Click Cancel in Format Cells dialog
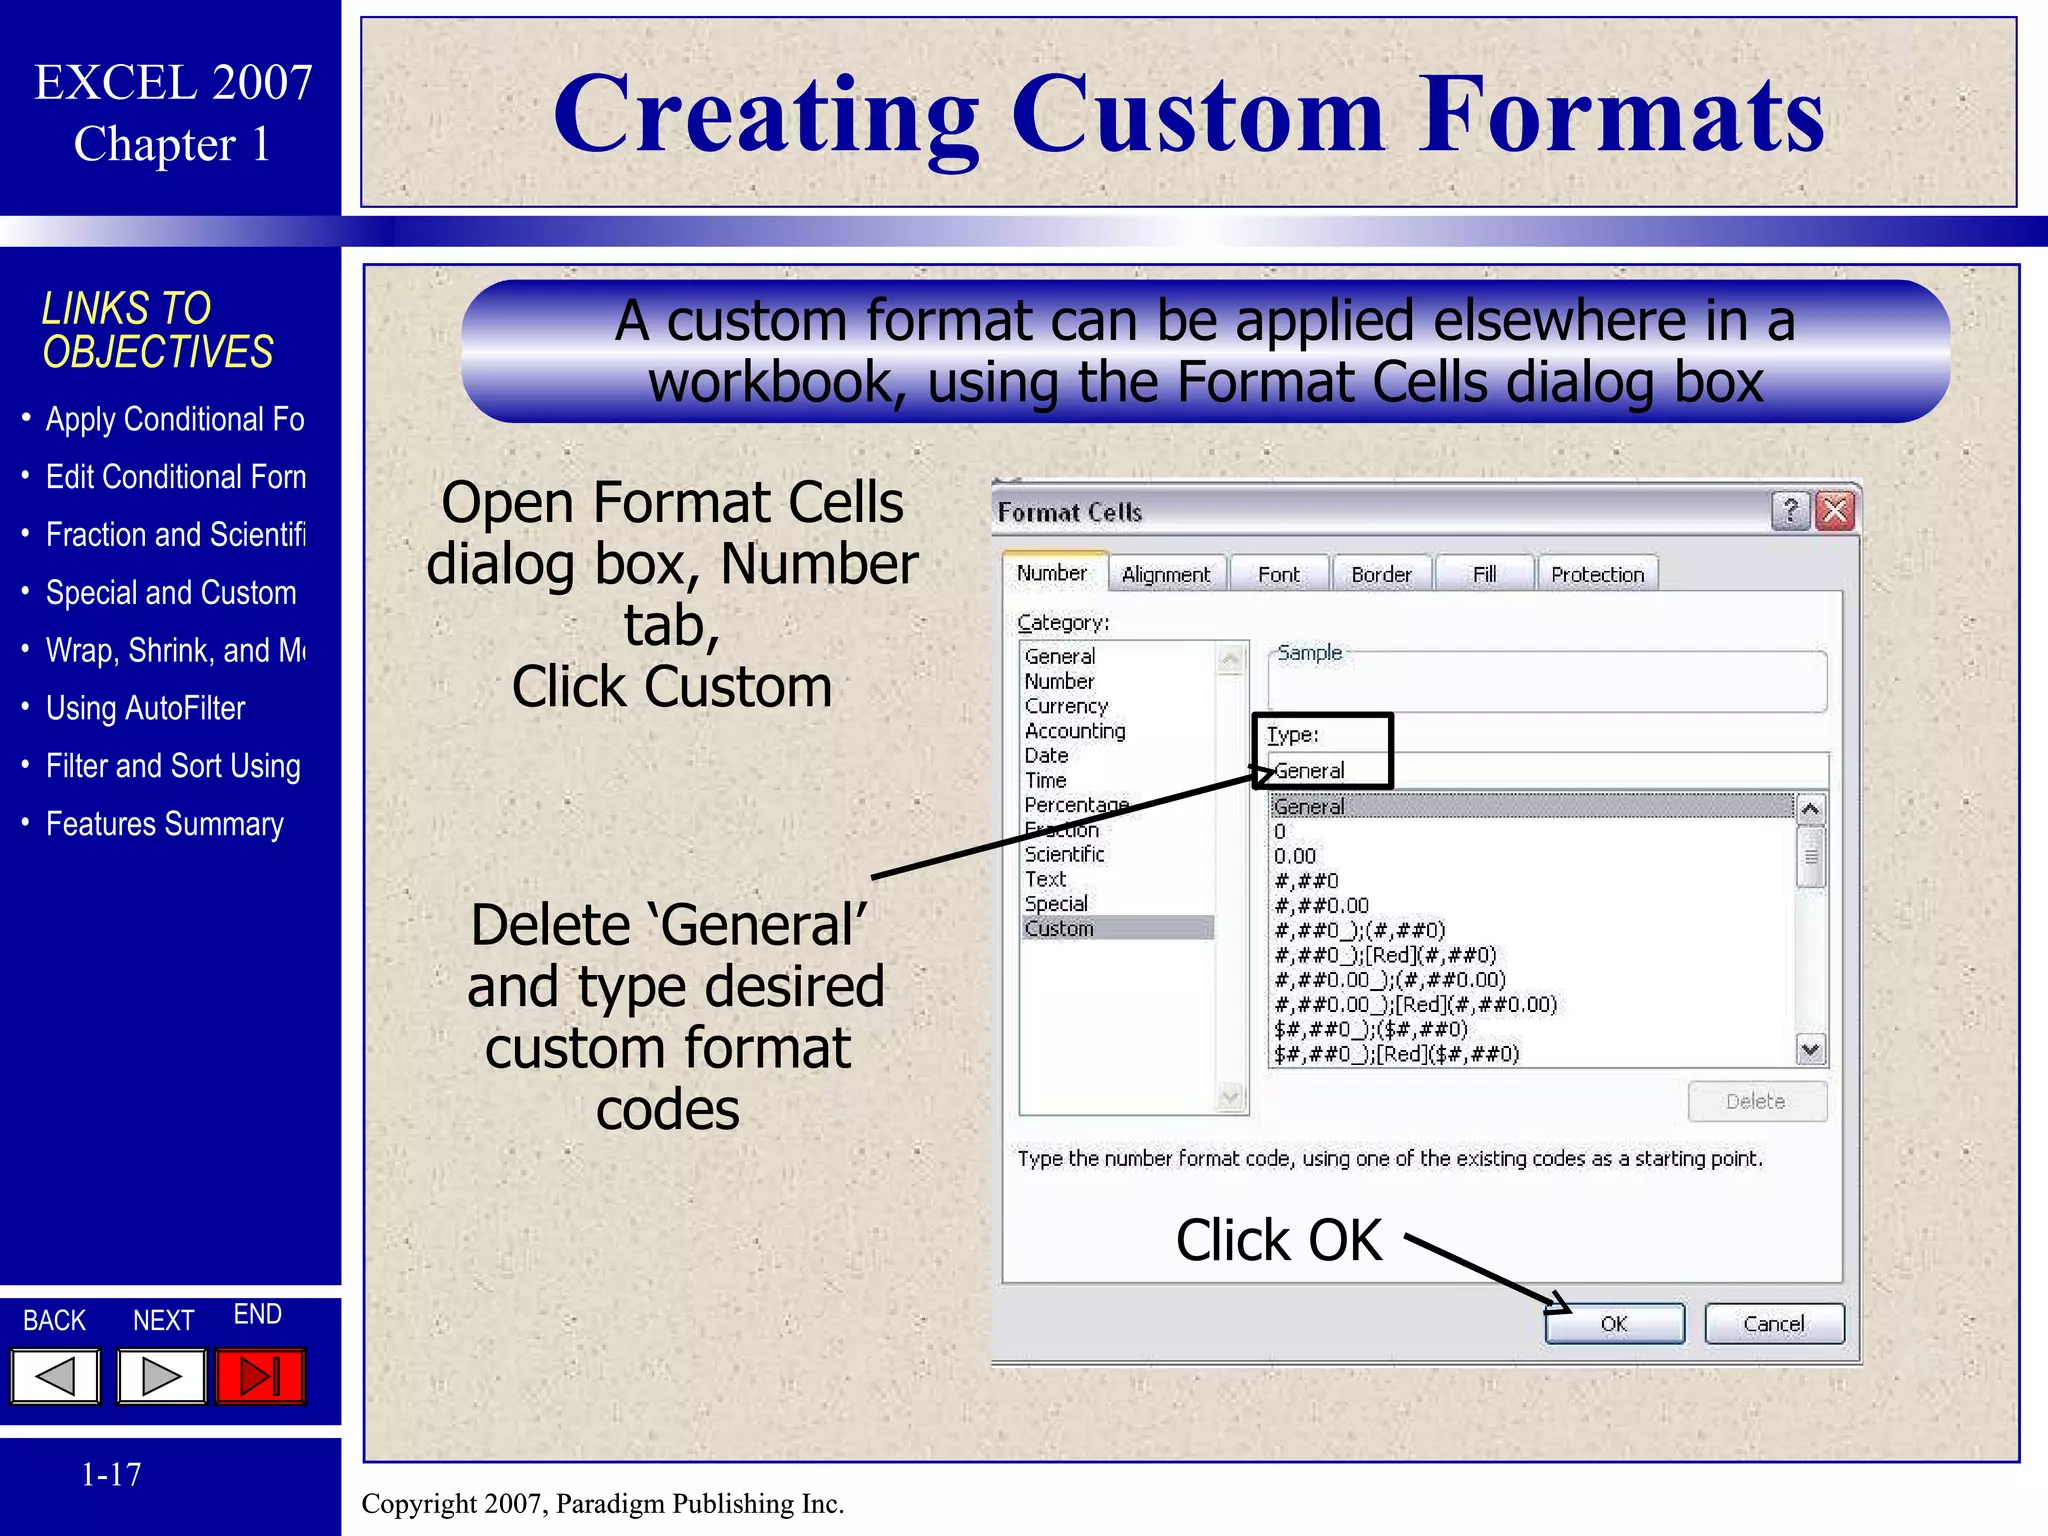This screenshot has width=2048, height=1536. point(1774,1323)
